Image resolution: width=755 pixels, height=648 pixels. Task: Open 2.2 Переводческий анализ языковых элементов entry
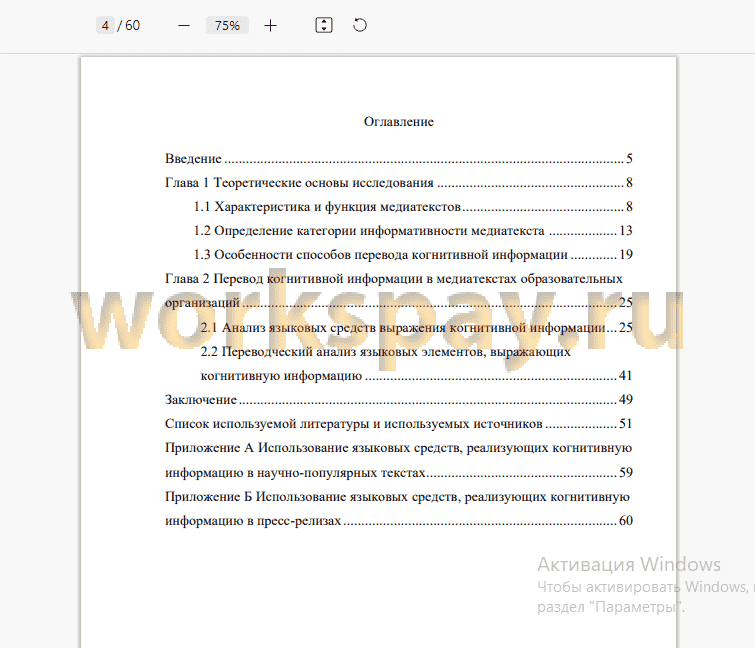click(x=417, y=363)
